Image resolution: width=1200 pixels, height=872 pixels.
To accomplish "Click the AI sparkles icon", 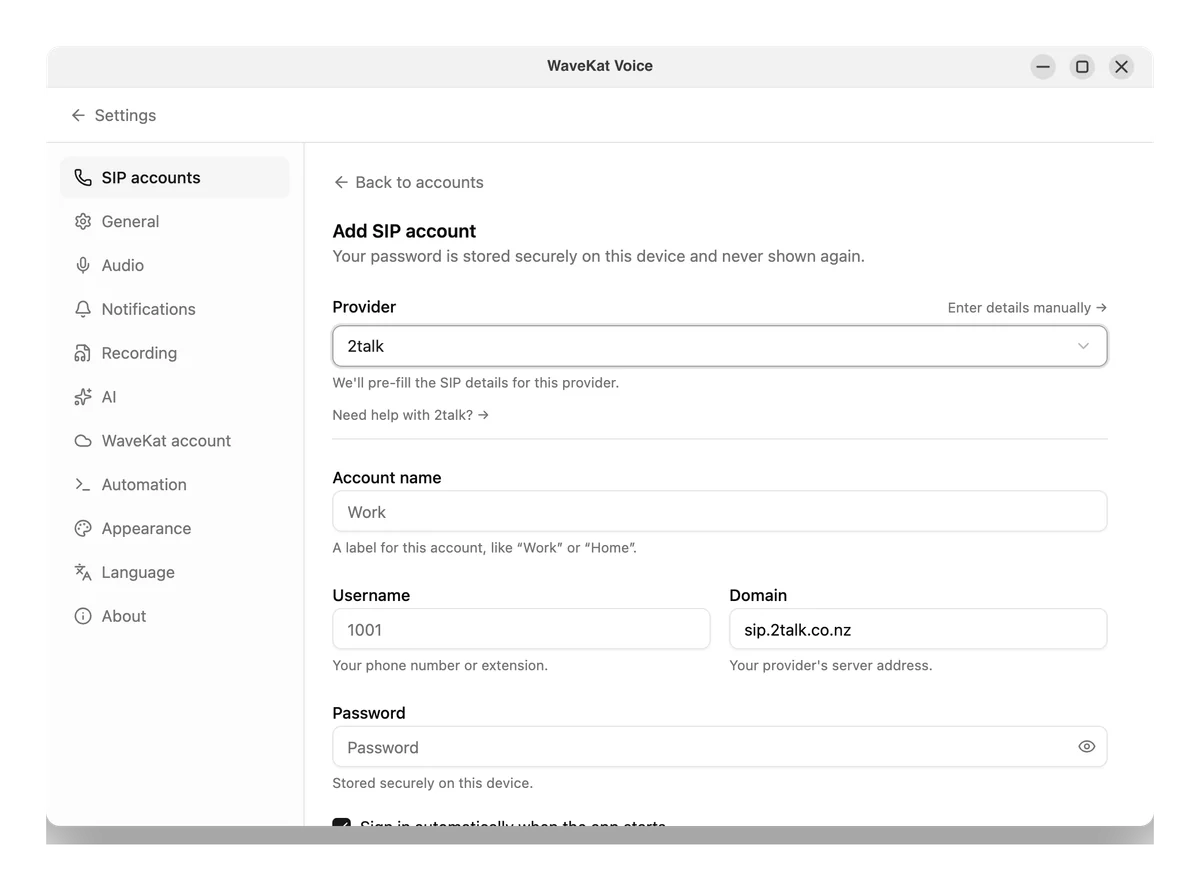I will (x=83, y=397).
